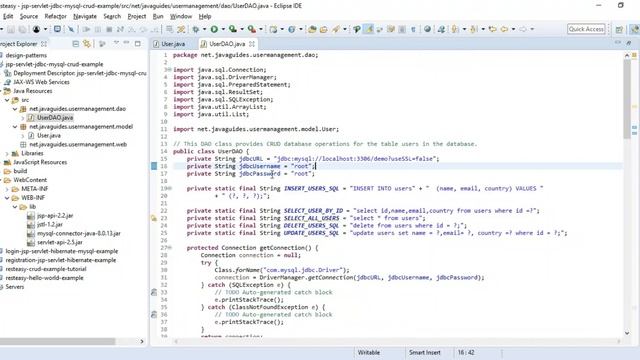Toggle Mark Occurrences highlighter
The height and width of the screenshot is (360, 640).
tap(369, 29)
